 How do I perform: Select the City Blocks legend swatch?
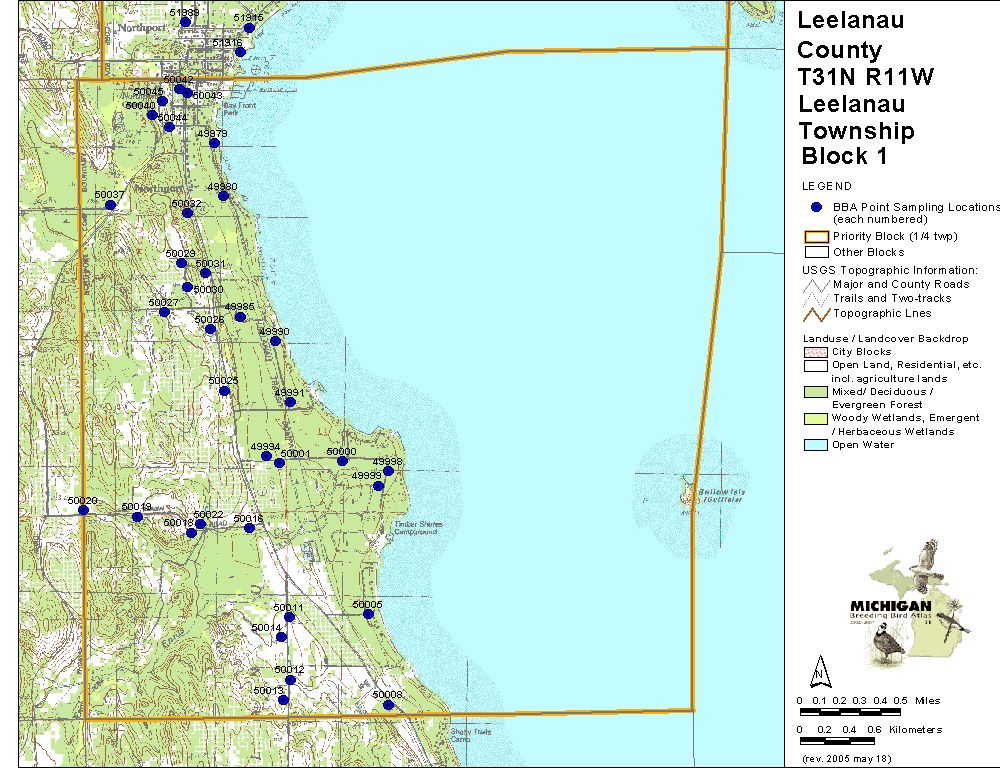tap(816, 352)
